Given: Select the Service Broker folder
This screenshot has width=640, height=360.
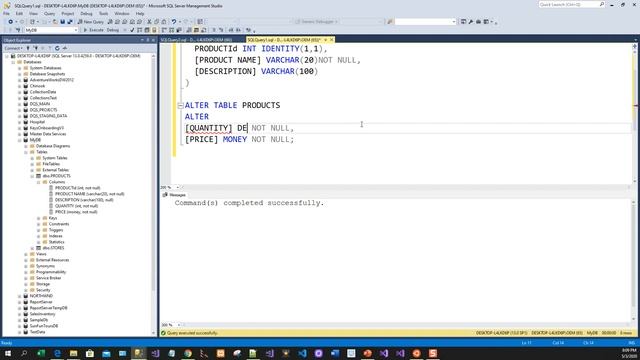Looking at the screenshot, I should (49, 278).
